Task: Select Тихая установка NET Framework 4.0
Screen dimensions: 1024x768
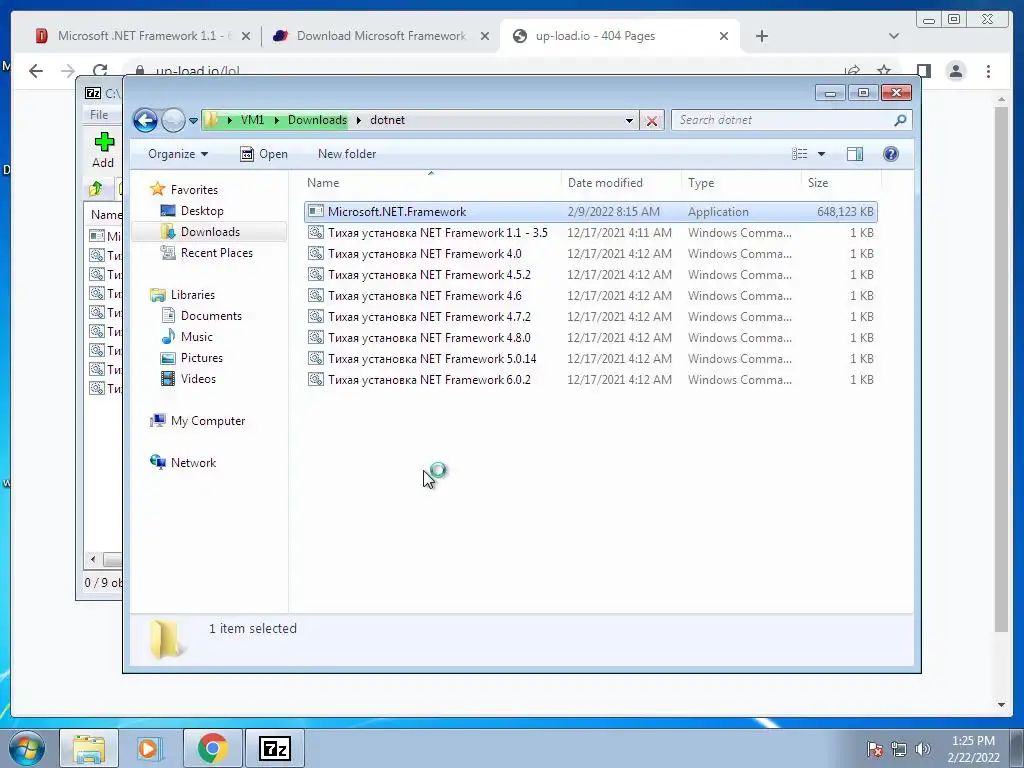Action: (x=591, y=253)
